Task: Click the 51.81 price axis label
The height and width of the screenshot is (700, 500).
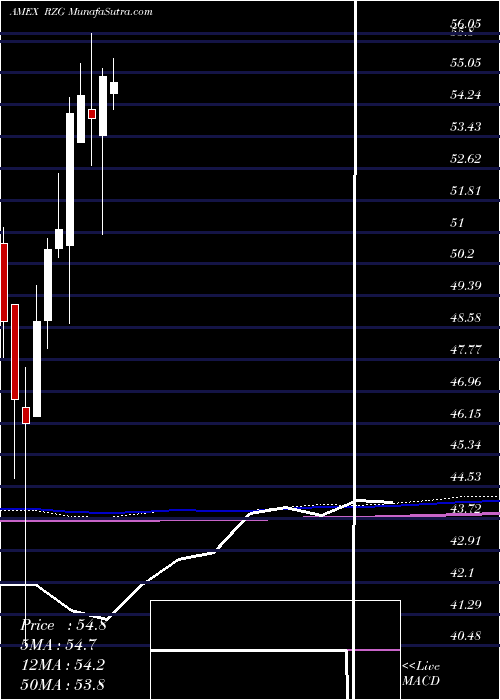Action: coord(465,191)
